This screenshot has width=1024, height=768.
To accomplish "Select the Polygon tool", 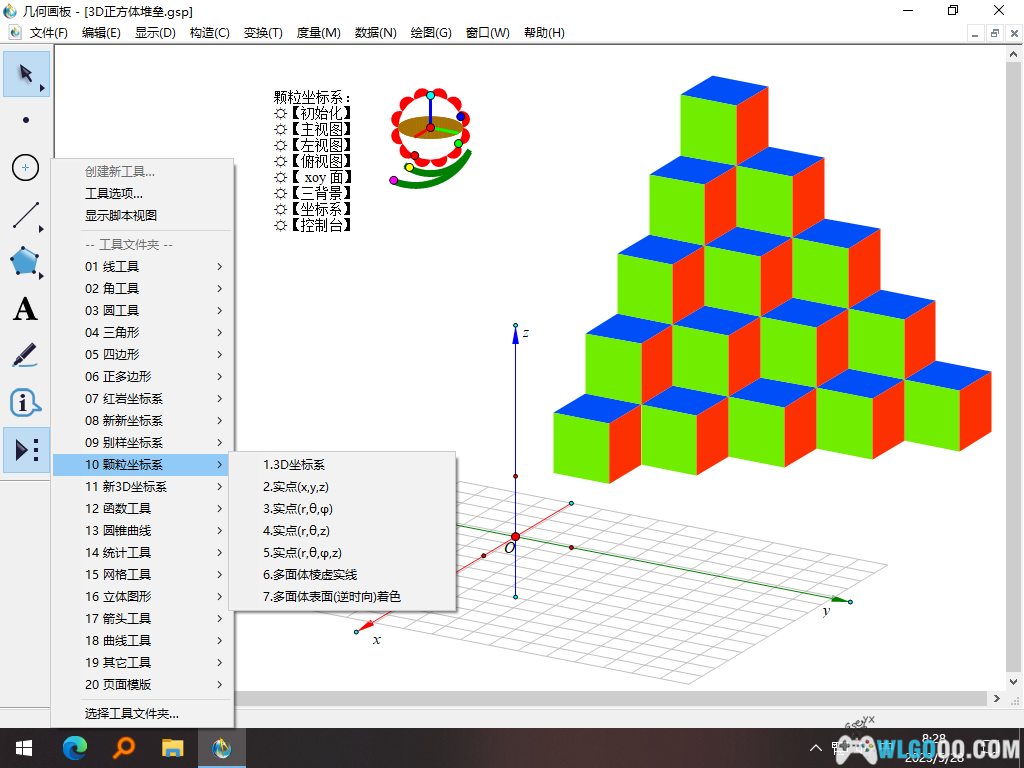I will 26,262.
